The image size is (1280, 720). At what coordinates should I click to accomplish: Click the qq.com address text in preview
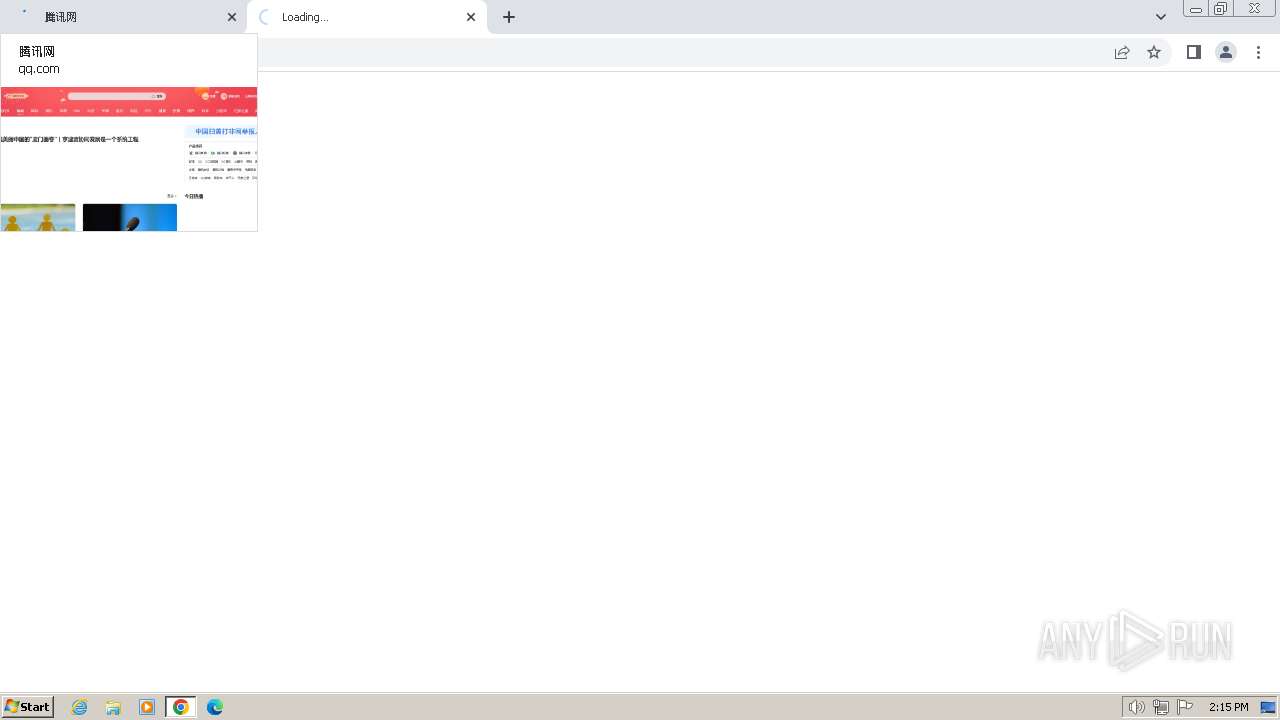pyautogui.click(x=39, y=69)
